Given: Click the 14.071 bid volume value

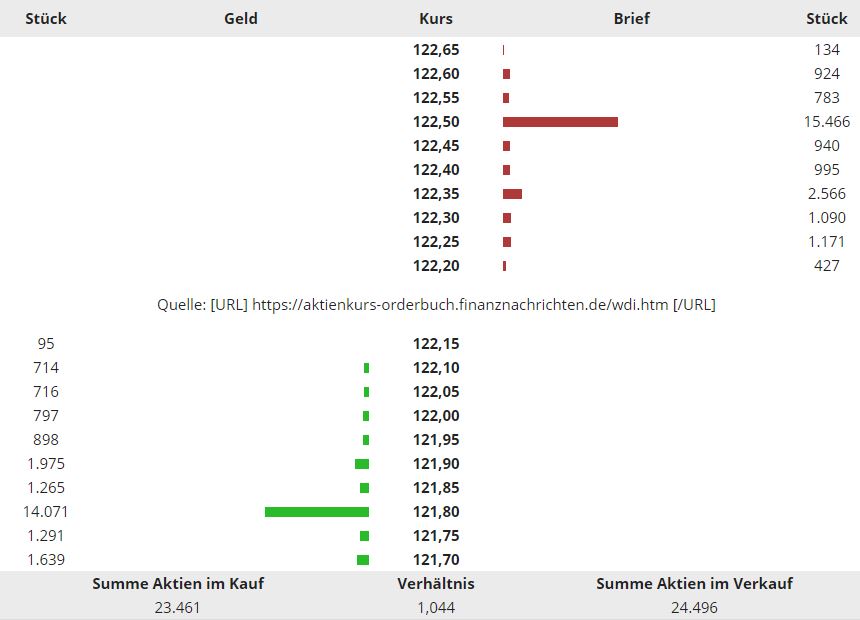Looking at the screenshot, I should tap(45, 512).
